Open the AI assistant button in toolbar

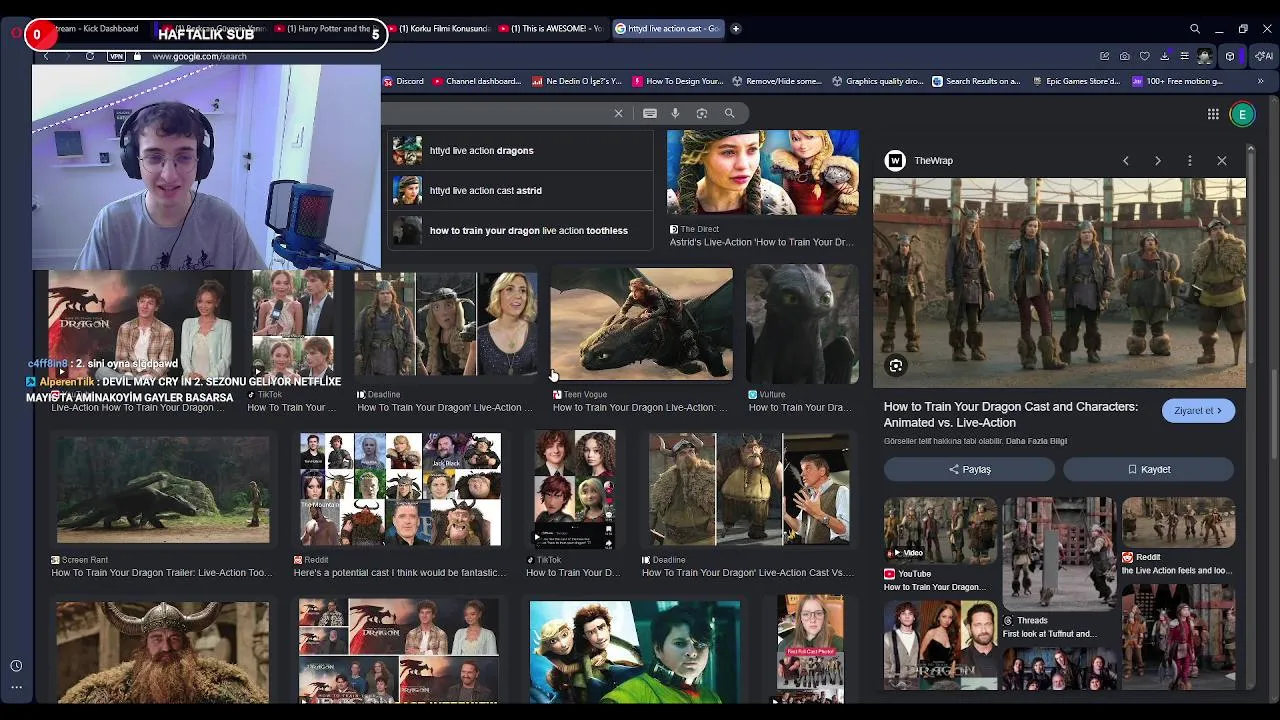1262,57
